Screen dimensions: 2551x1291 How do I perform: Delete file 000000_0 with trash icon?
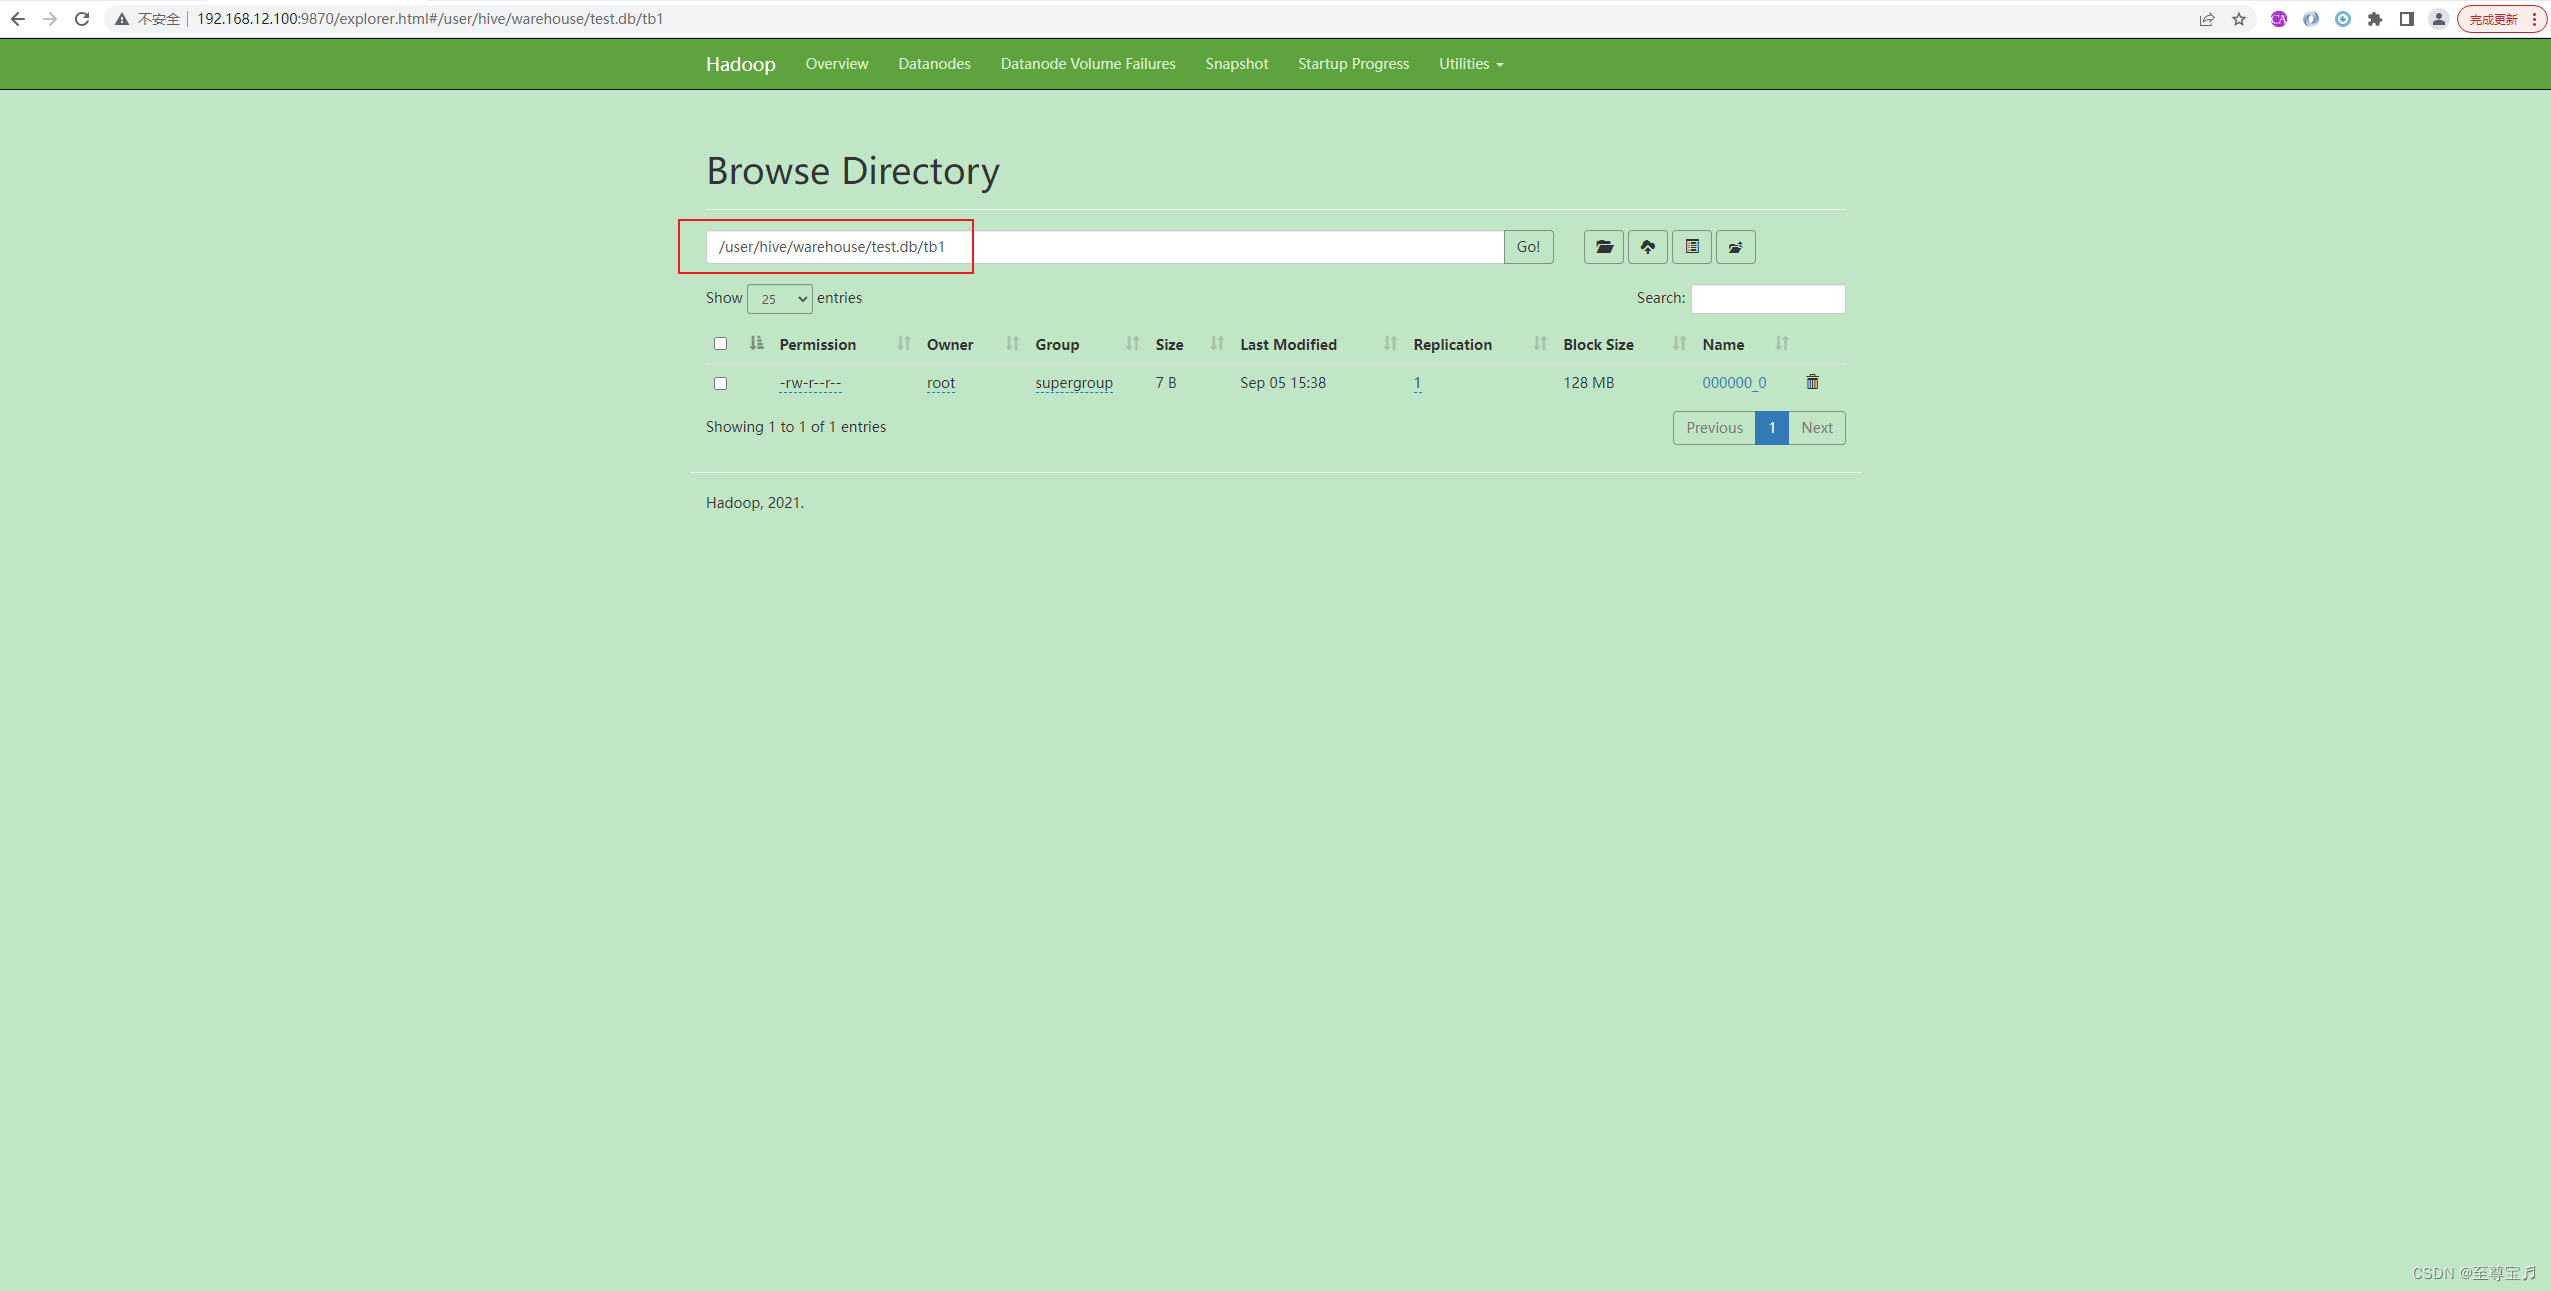coord(1812,382)
